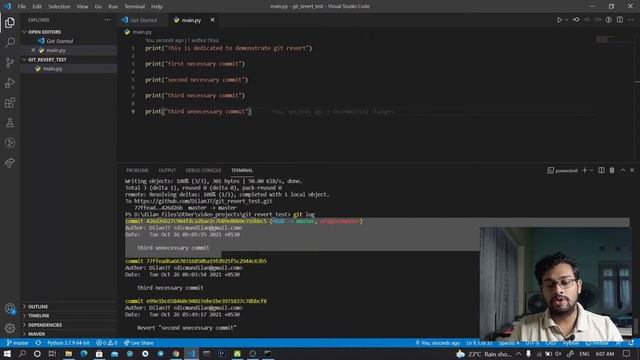Maximize terminal panel with up chevron
The width and height of the screenshot is (640, 360).
623,170
